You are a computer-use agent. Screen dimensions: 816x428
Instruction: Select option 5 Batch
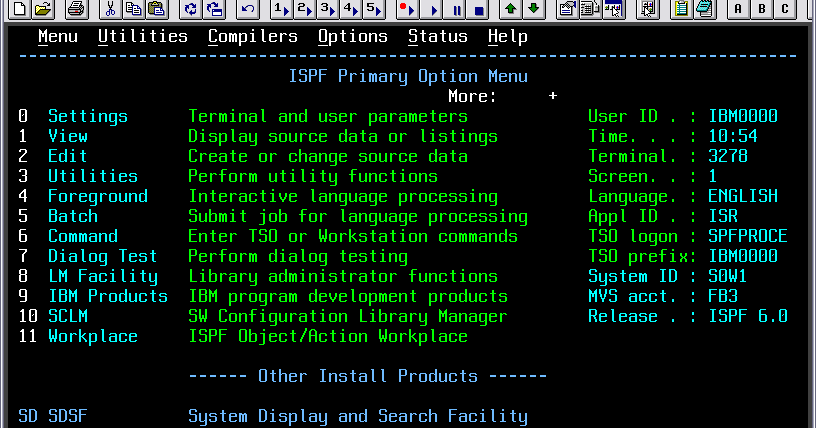(73, 216)
